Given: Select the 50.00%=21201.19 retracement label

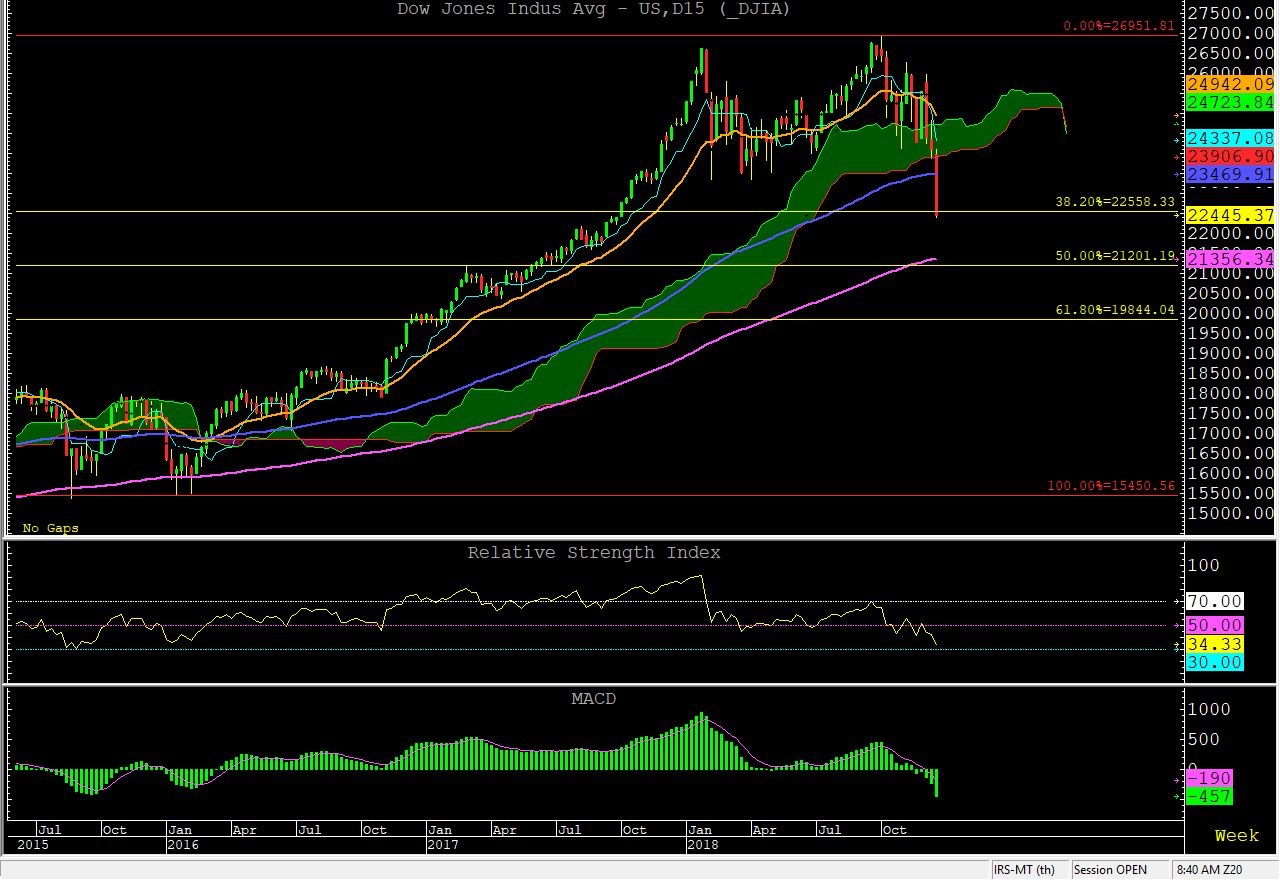Looking at the screenshot, I should [x=1114, y=256].
